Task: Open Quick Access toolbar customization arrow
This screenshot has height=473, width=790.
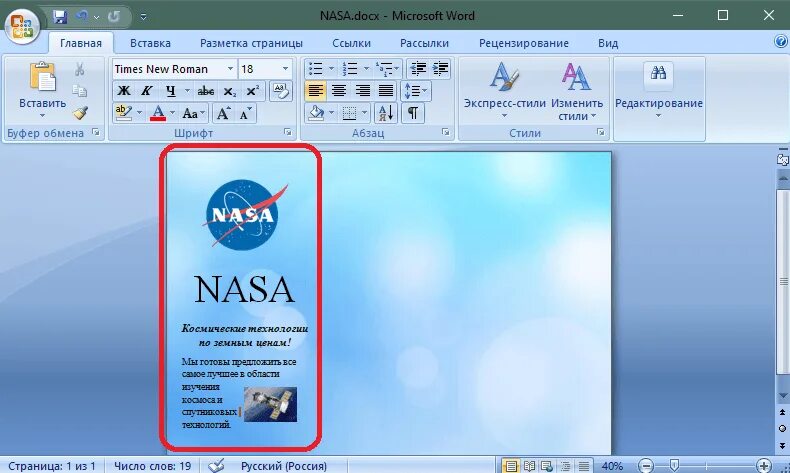Action: point(144,17)
